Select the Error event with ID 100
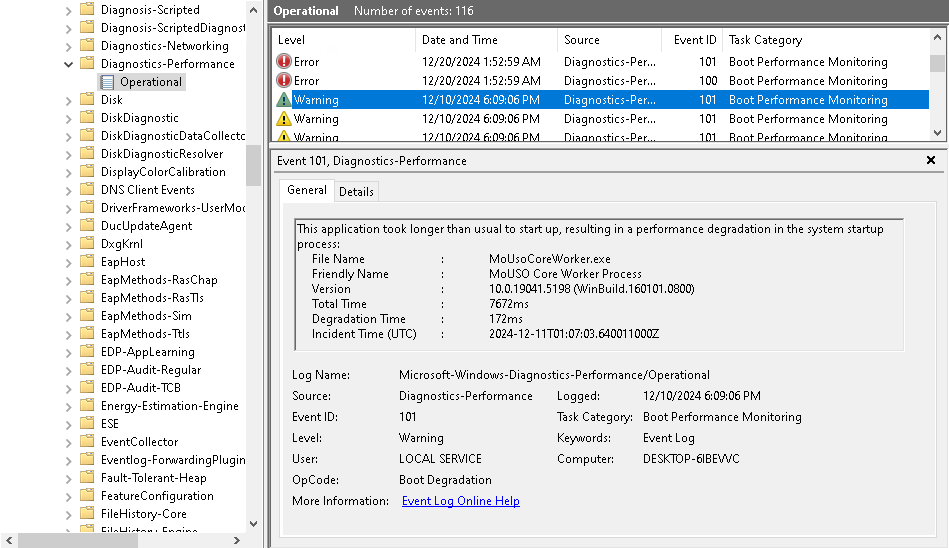The width and height of the screenshot is (949, 548). 600,81
